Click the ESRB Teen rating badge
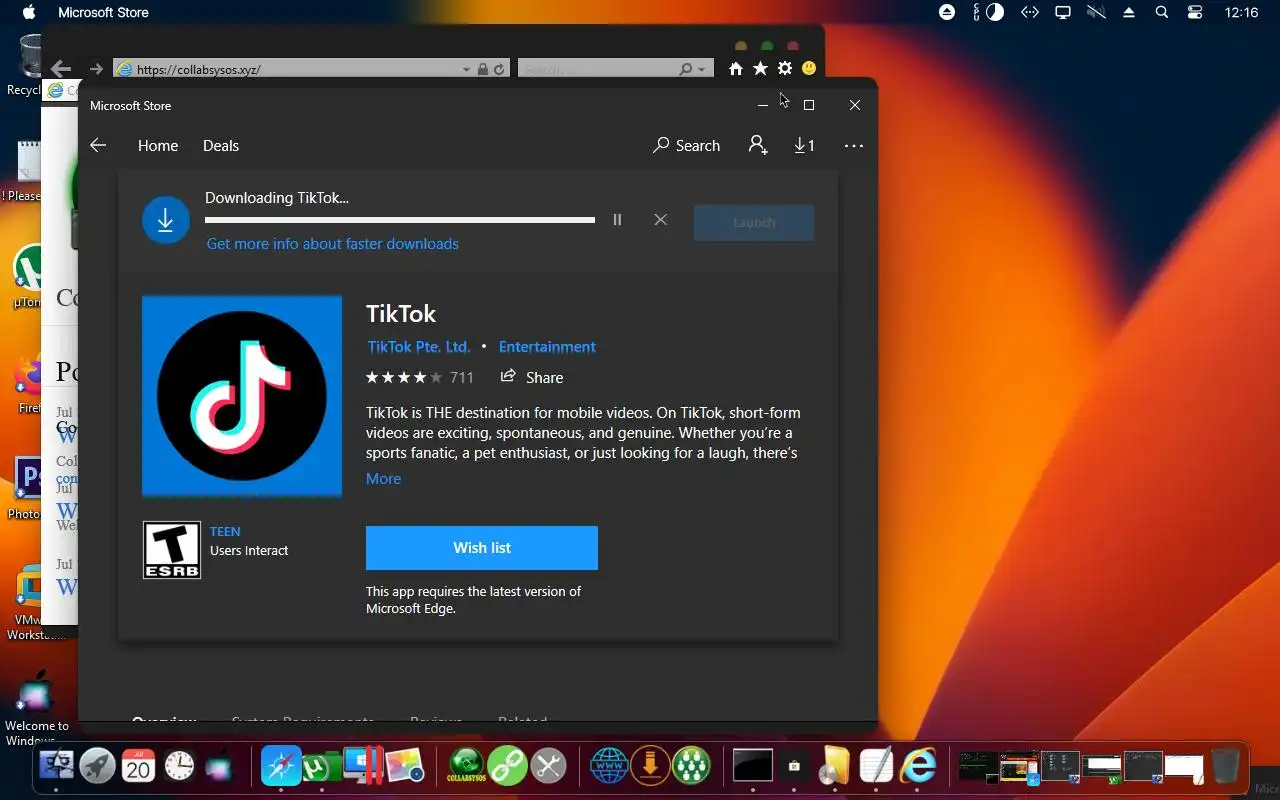Screen dimensions: 1280x800 pyautogui.click(x=172, y=549)
